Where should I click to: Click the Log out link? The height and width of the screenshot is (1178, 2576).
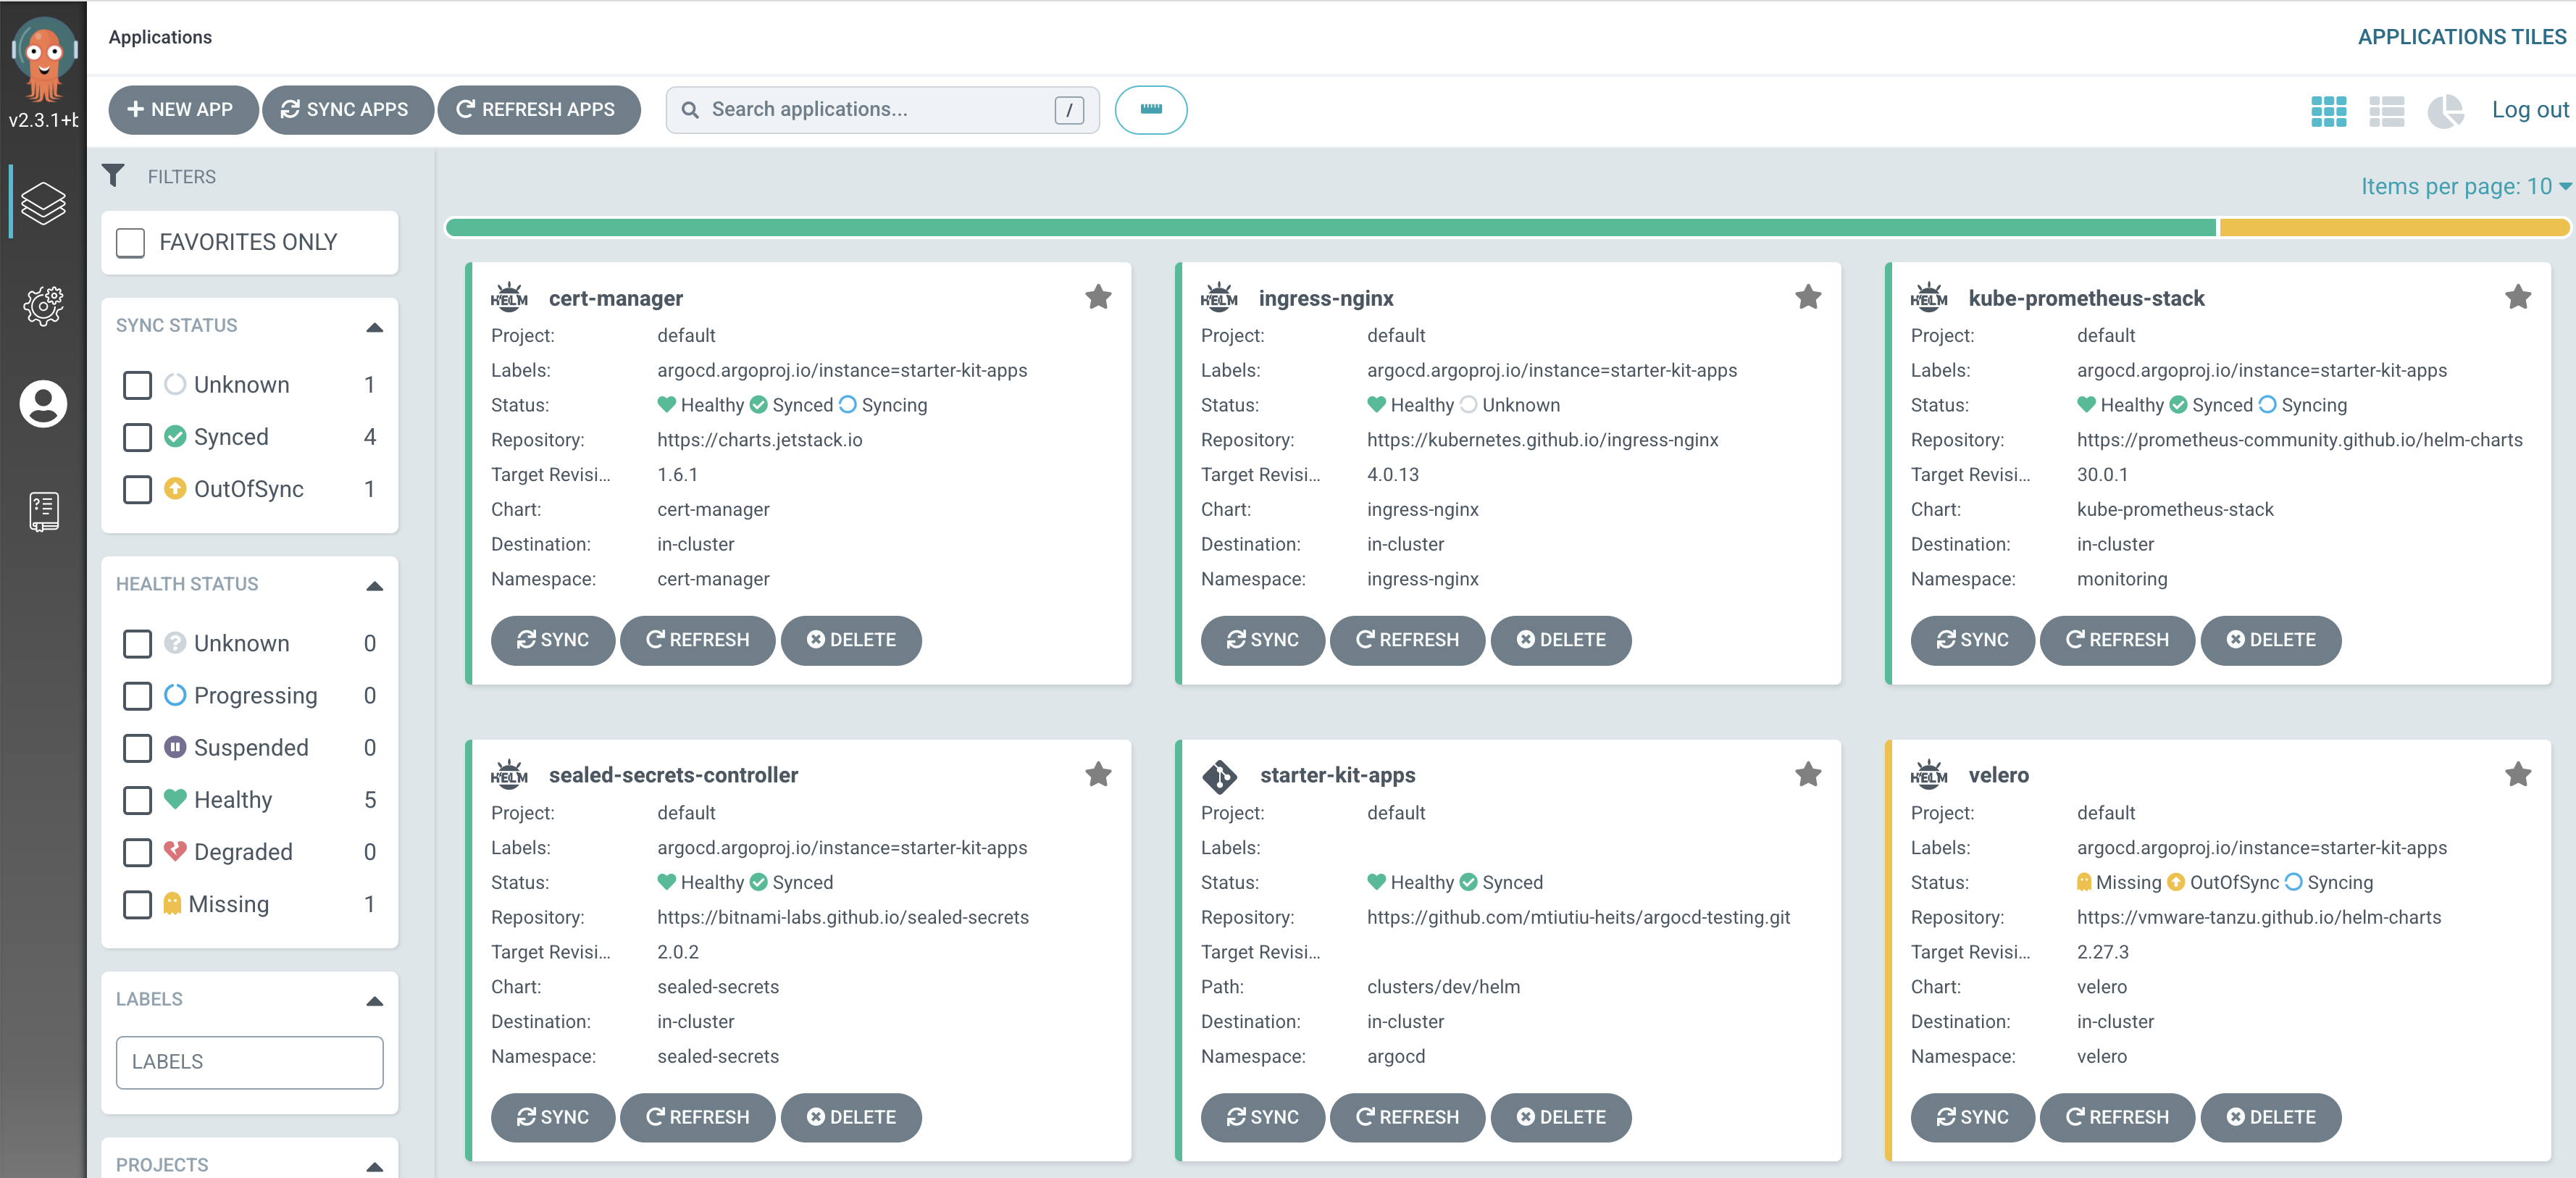pyautogui.click(x=2529, y=110)
